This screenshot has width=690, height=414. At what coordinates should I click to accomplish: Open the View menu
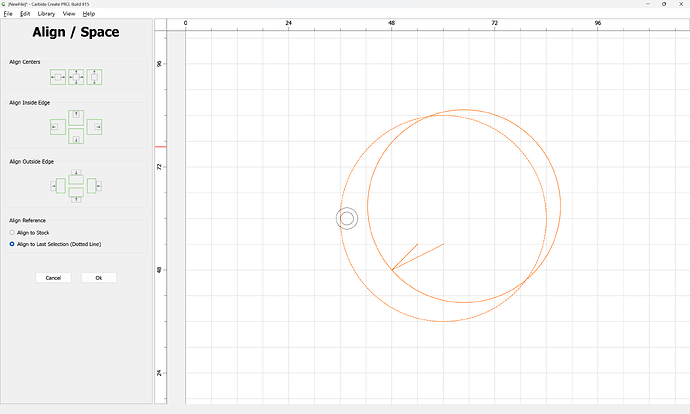(x=69, y=14)
